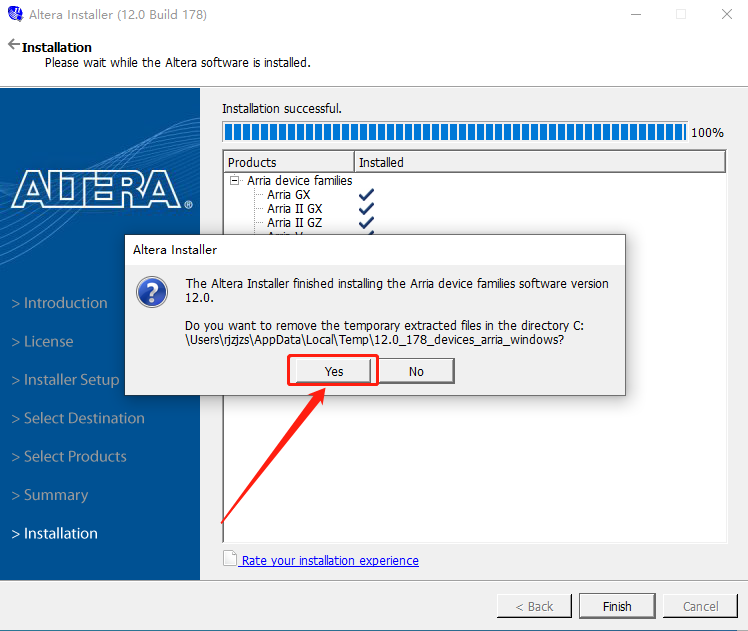Image resolution: width=748 pixels, height=631 pixels.
Task: Select the Arria GX row
Action: pyautogui.click(x=289, y=195)
